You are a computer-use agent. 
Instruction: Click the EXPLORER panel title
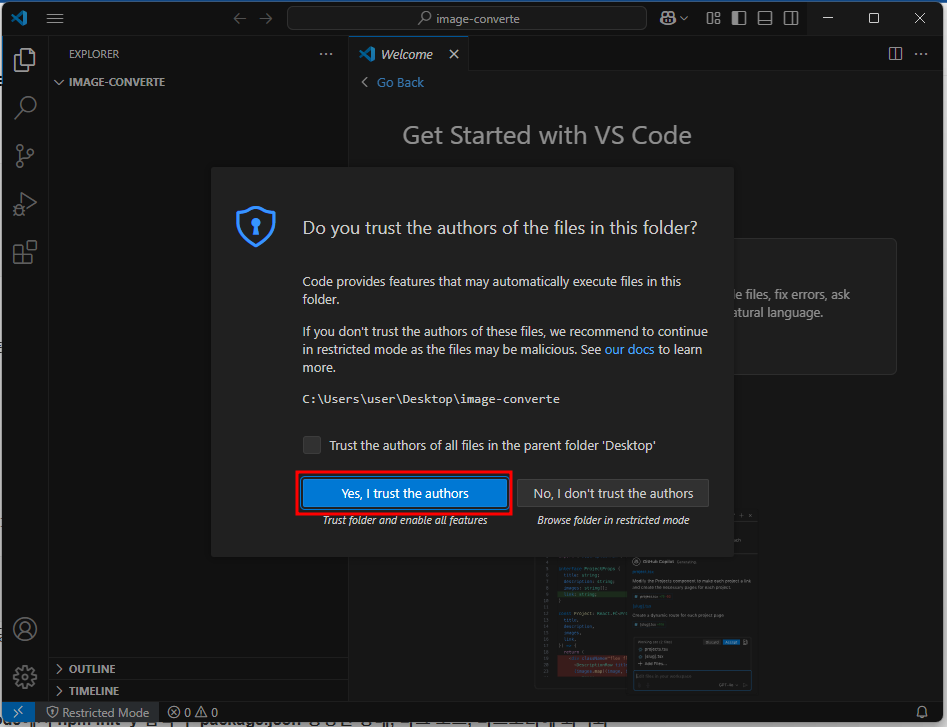pos(94,54)
